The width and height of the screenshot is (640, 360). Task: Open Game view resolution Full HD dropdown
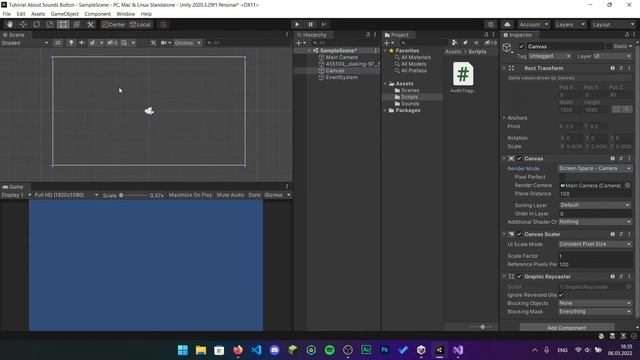pos(66,195)
